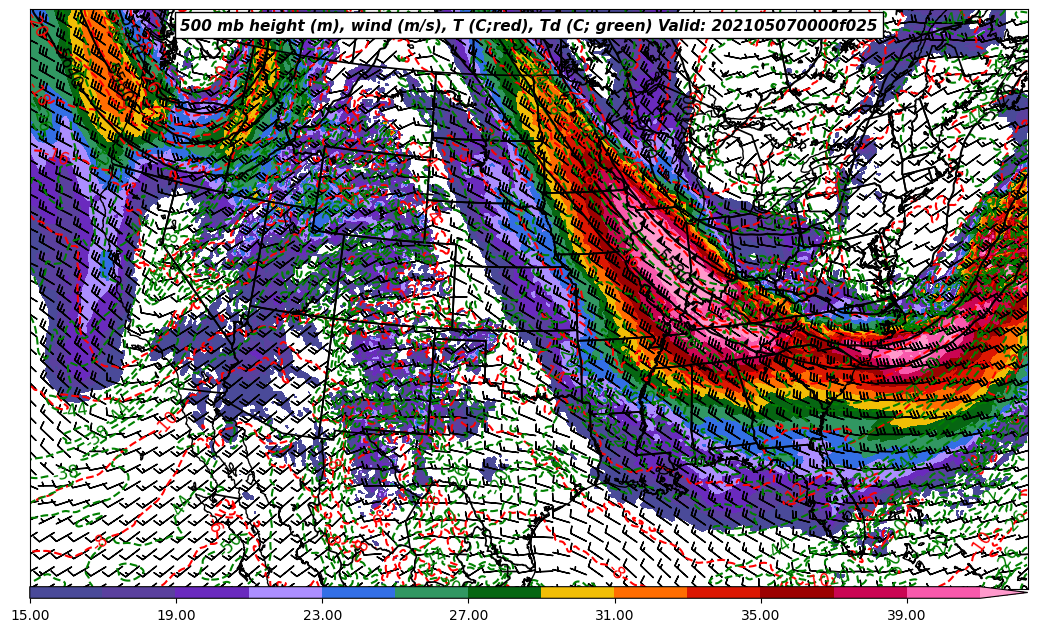Choose the hot pink colorbar segment
The height and width of the screenshot is (632, 1037).
pos(942,592)
